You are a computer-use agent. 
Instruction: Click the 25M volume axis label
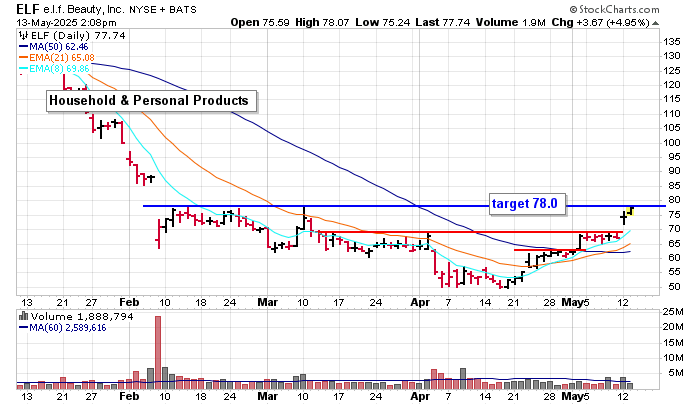(673, 312)
